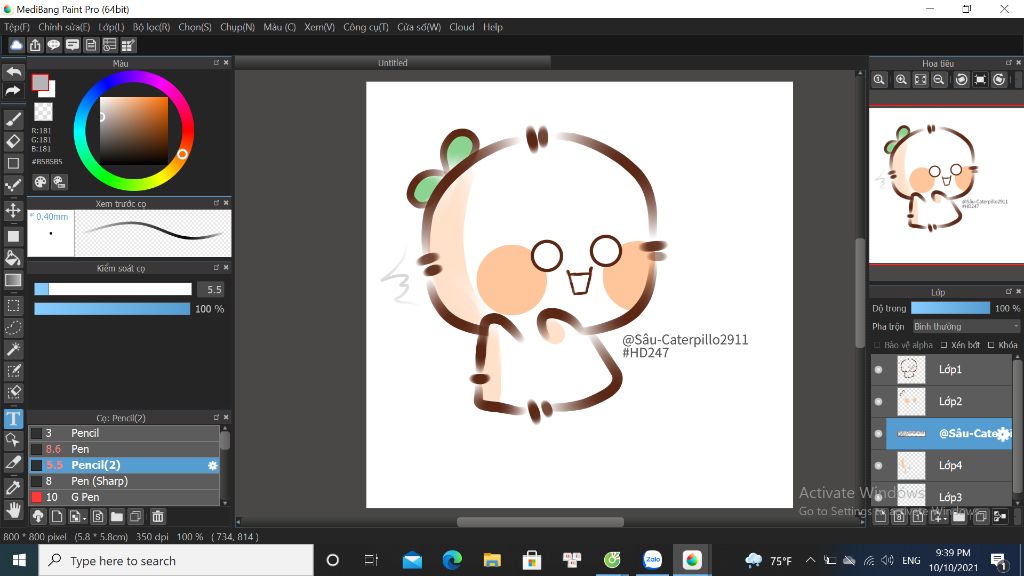1024x576 pixels.
Task: Enable the Khóa lock checkbox
Action: coord(990,345)
